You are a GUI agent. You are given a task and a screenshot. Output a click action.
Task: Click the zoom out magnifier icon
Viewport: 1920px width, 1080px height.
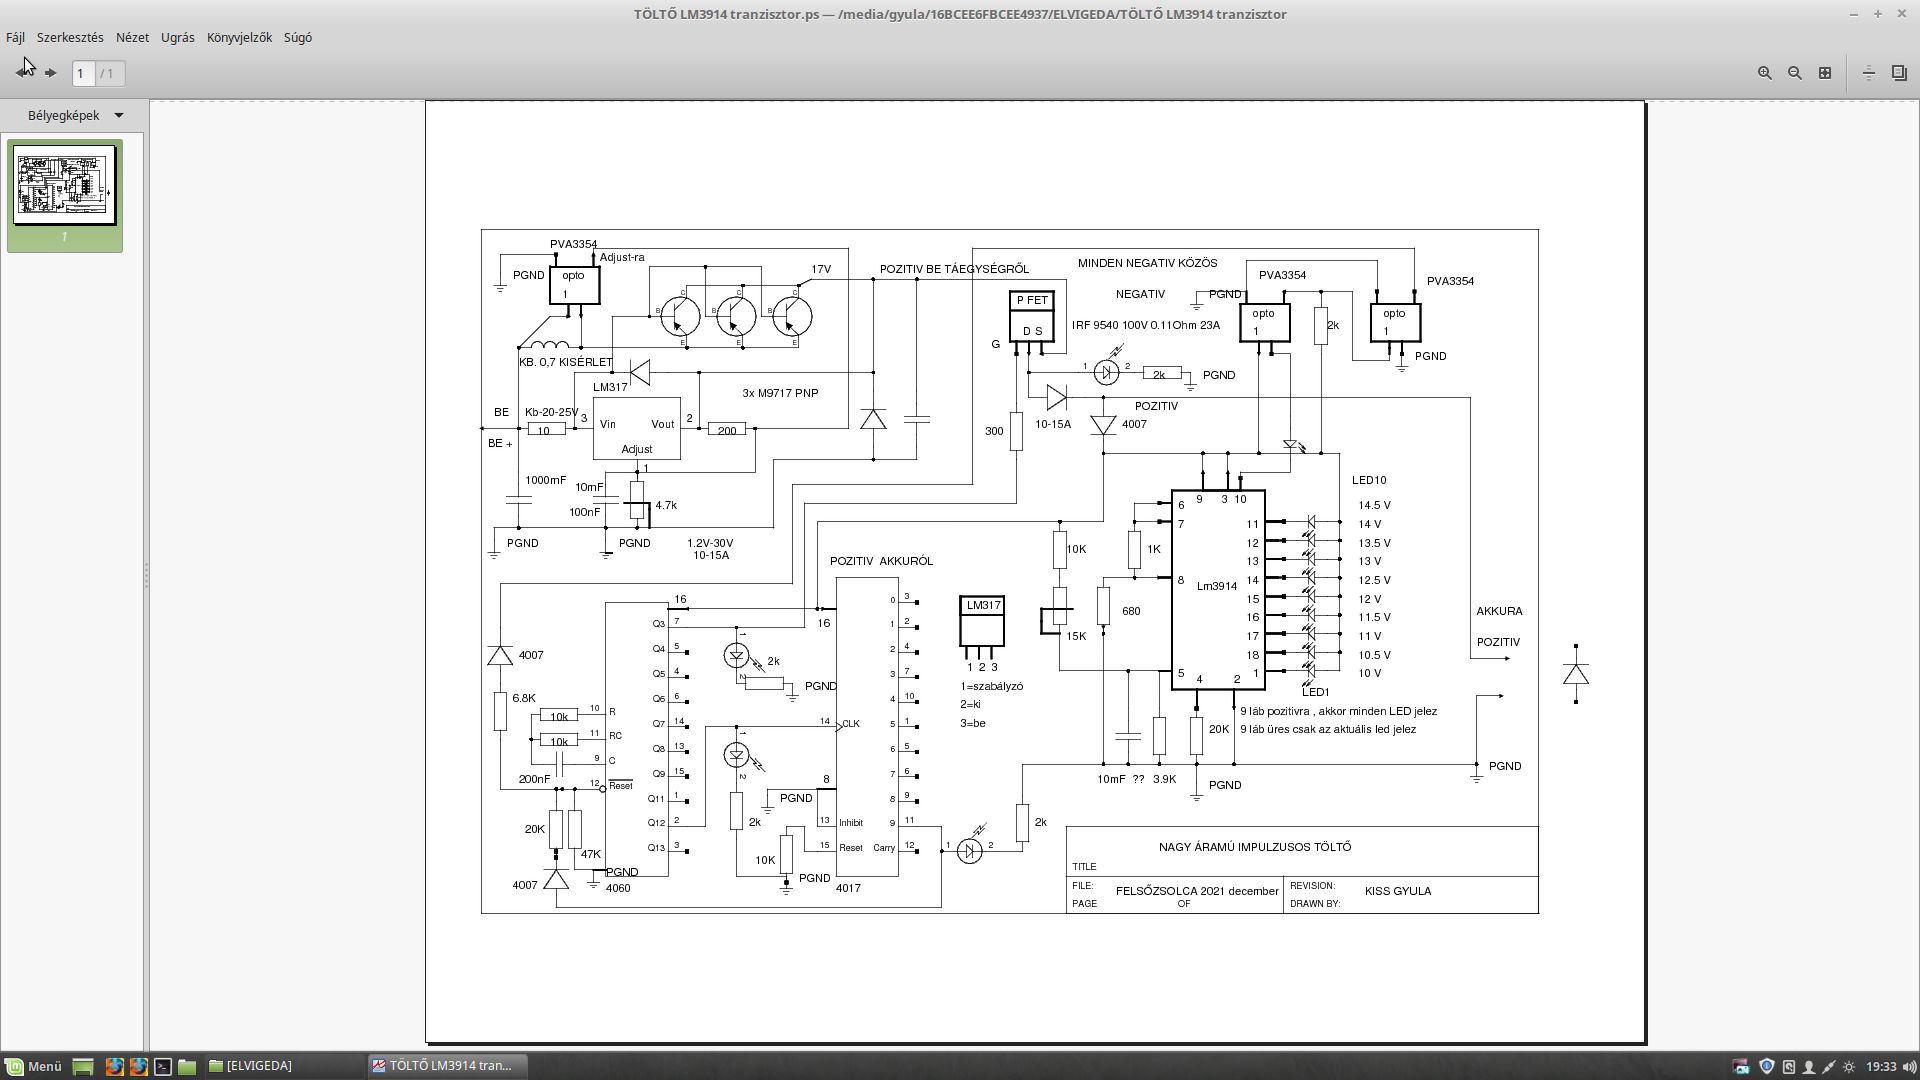[x=1795, y=73]
